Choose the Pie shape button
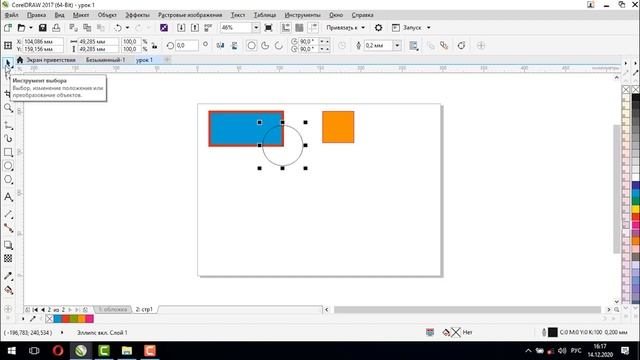 click(265, 45)
